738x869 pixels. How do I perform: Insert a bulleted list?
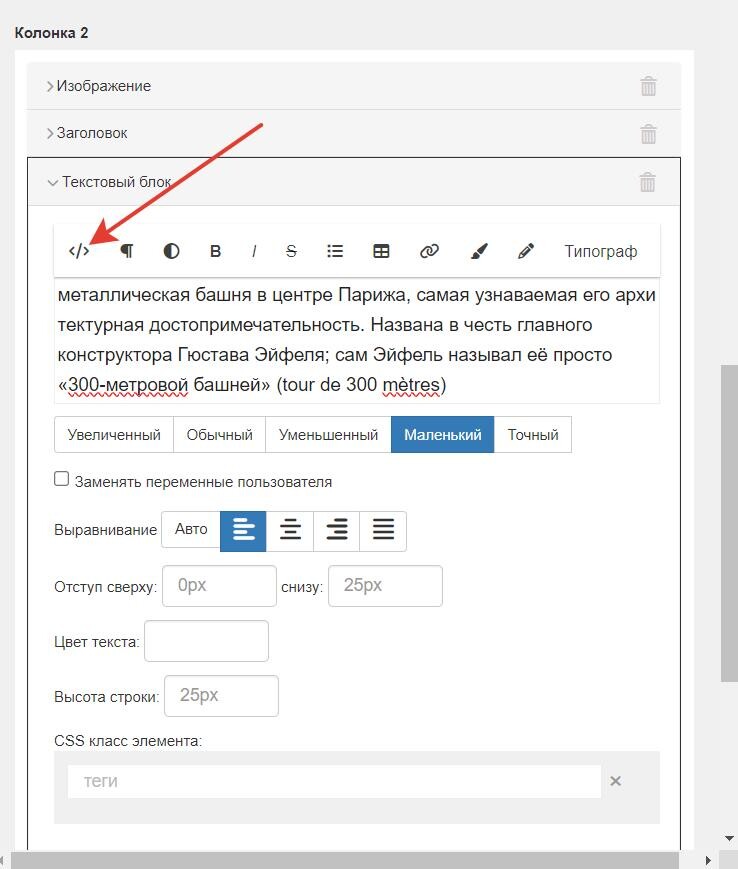click(335, 251)
